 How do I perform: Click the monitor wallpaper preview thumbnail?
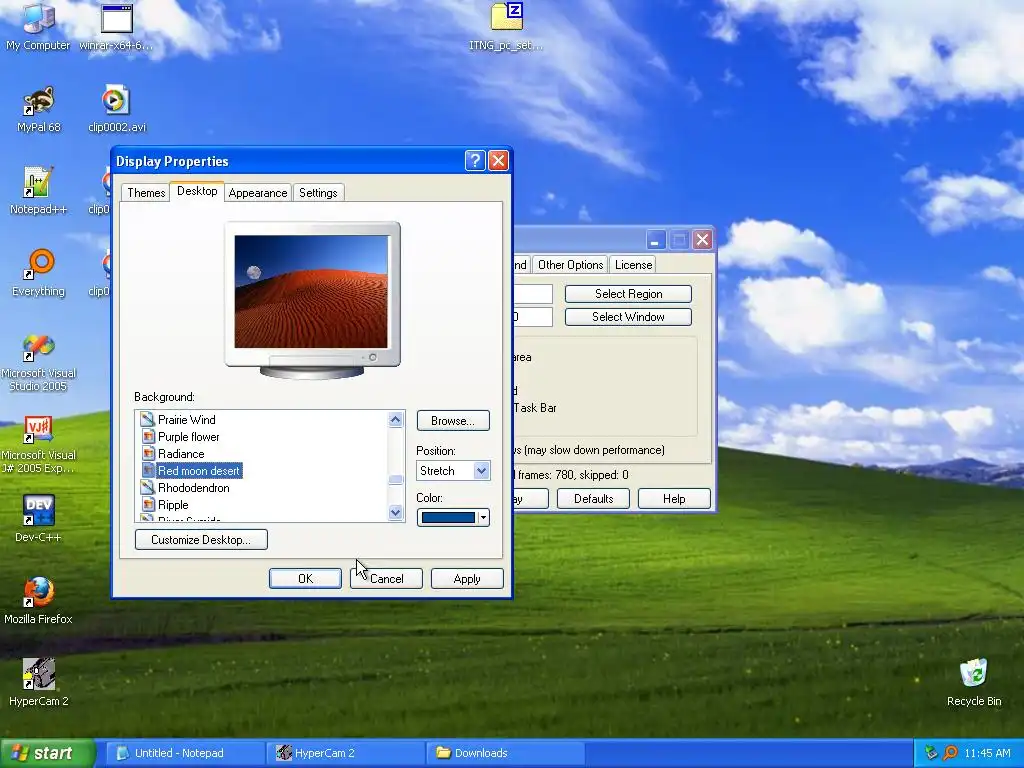pyautogui.click(x=312, y=291)
